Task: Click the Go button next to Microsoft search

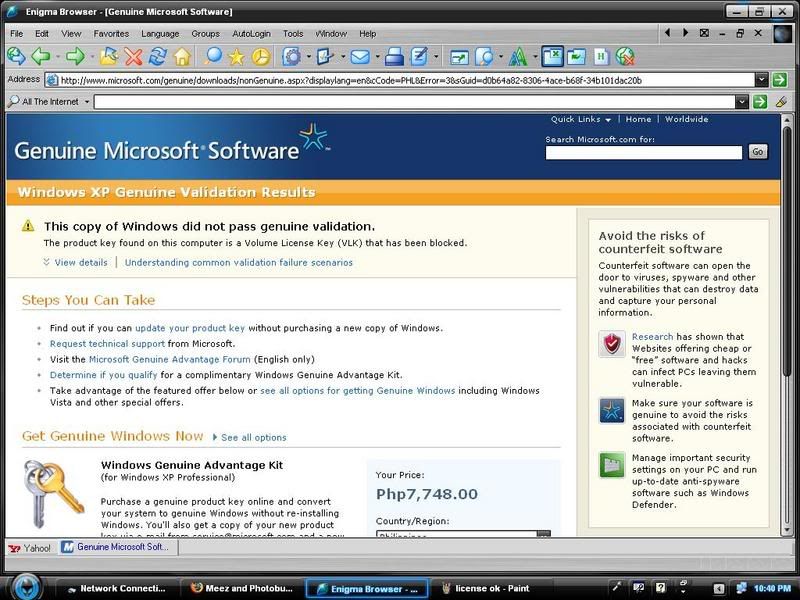Action: [x=758, y=152]
